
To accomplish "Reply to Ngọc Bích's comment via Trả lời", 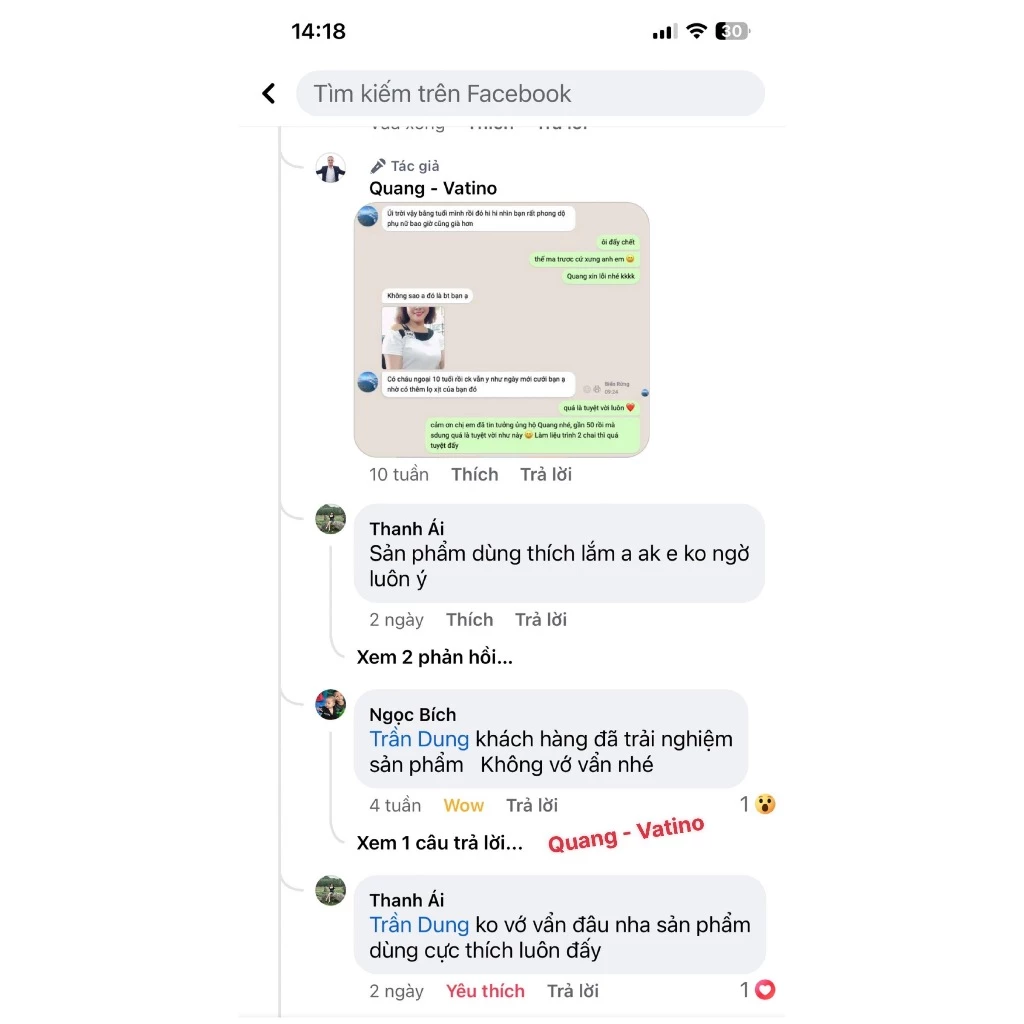I will (532, 805).
